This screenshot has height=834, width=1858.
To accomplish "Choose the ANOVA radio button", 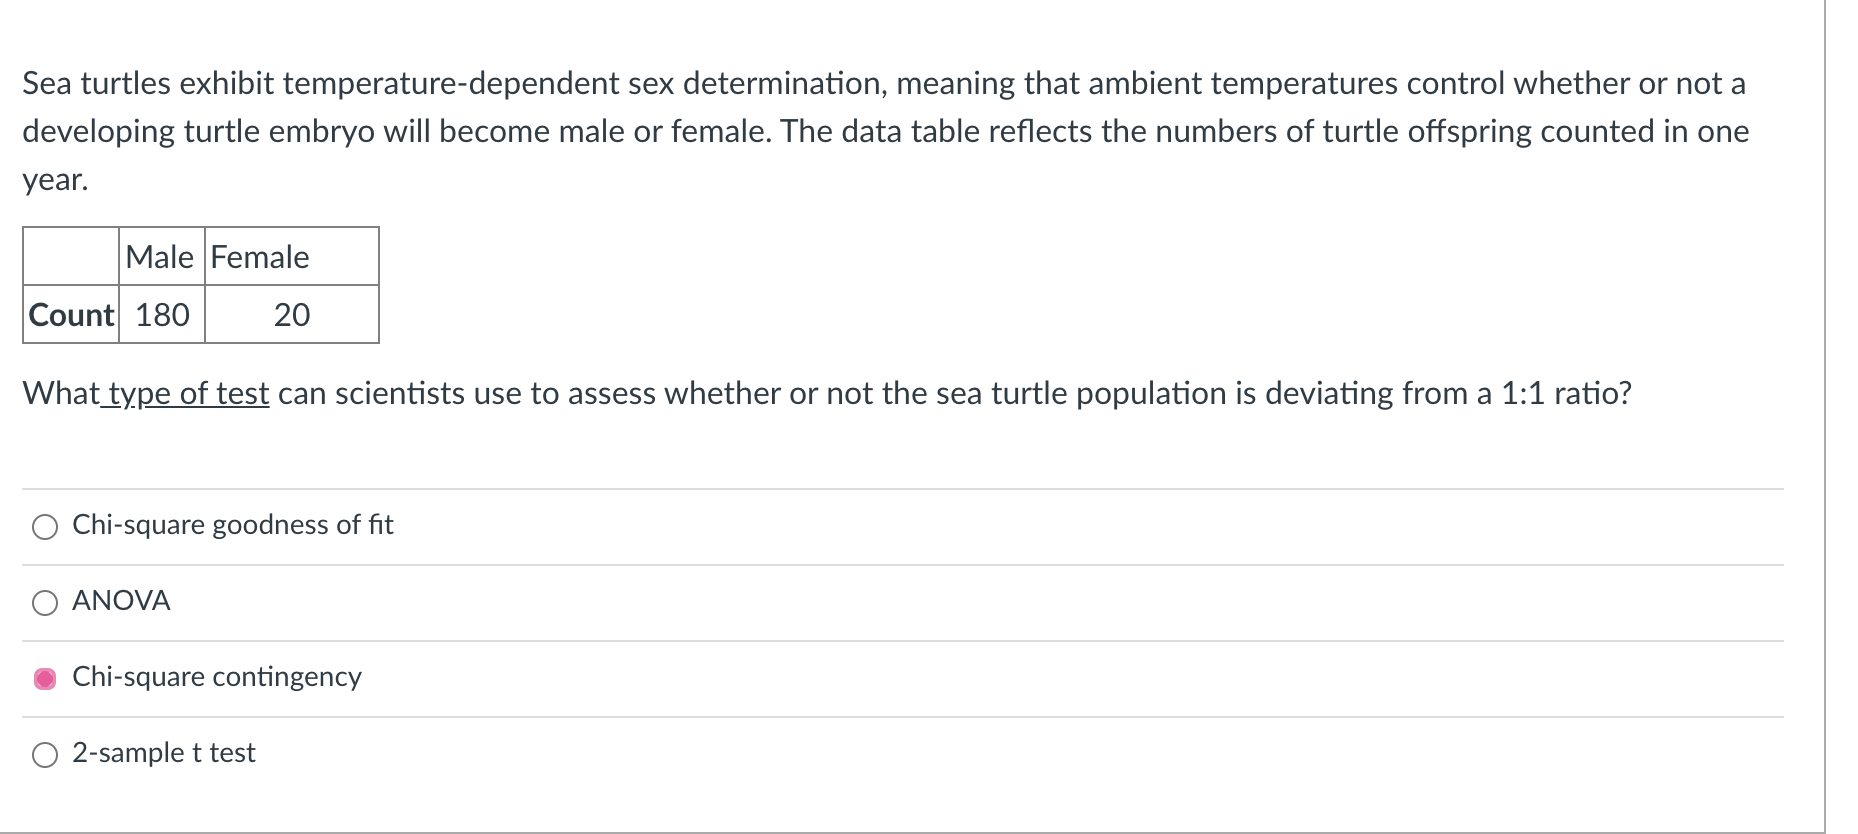I will tap(45, 603).
